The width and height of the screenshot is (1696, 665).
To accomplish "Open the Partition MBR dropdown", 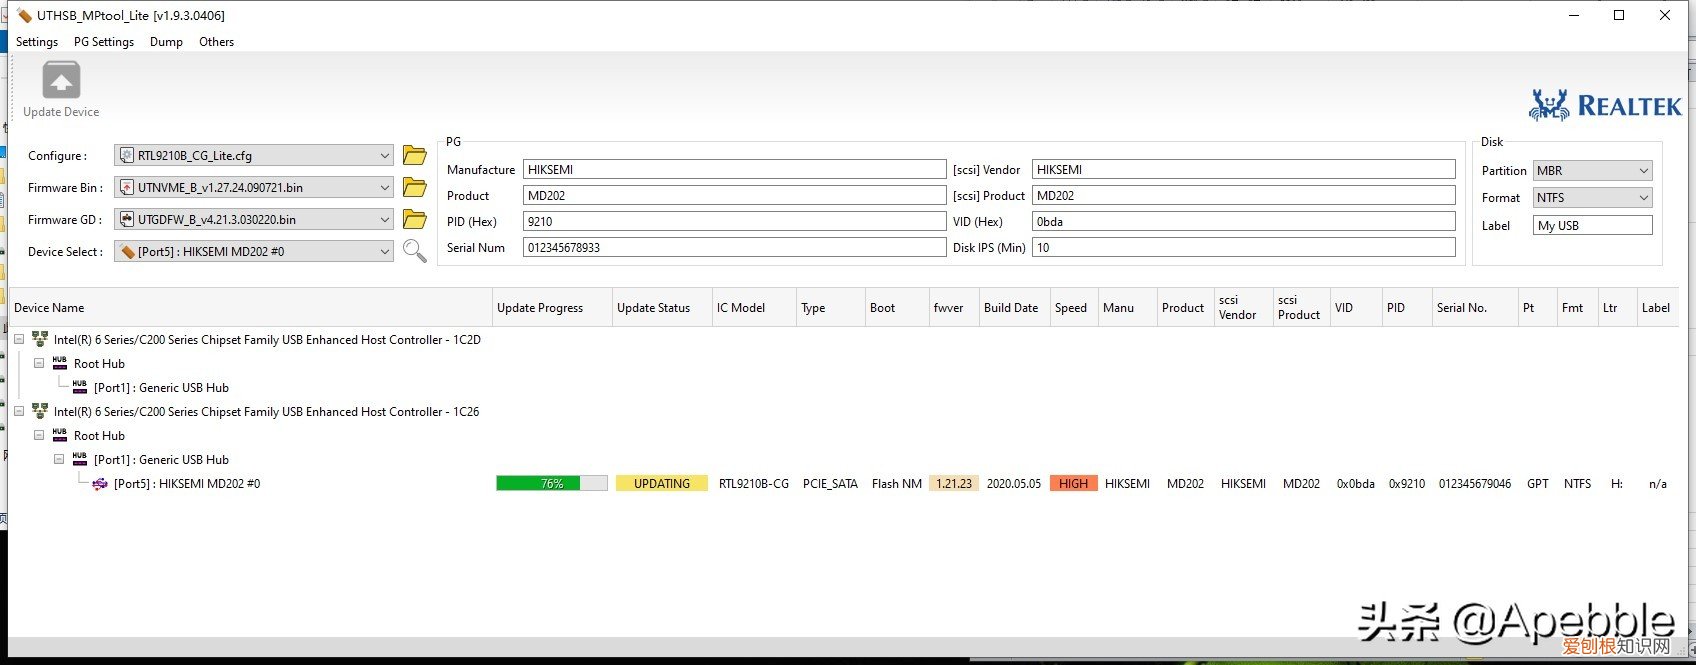I will coord(1643,171).
